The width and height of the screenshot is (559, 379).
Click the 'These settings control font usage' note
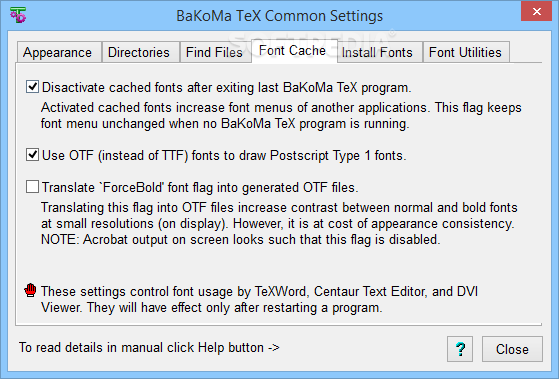pos(259,299)
